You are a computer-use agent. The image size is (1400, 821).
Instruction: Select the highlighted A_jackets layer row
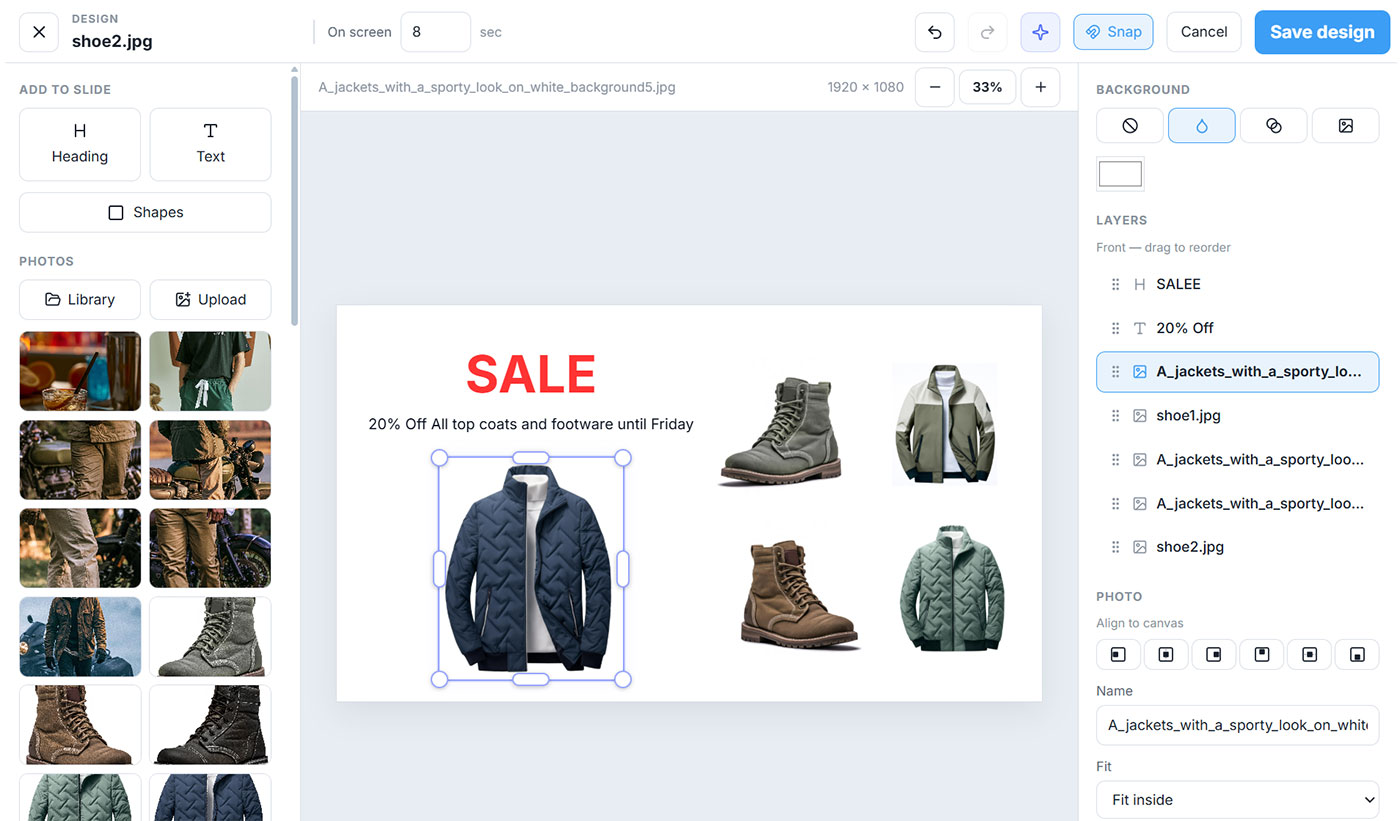[1238, 371]
